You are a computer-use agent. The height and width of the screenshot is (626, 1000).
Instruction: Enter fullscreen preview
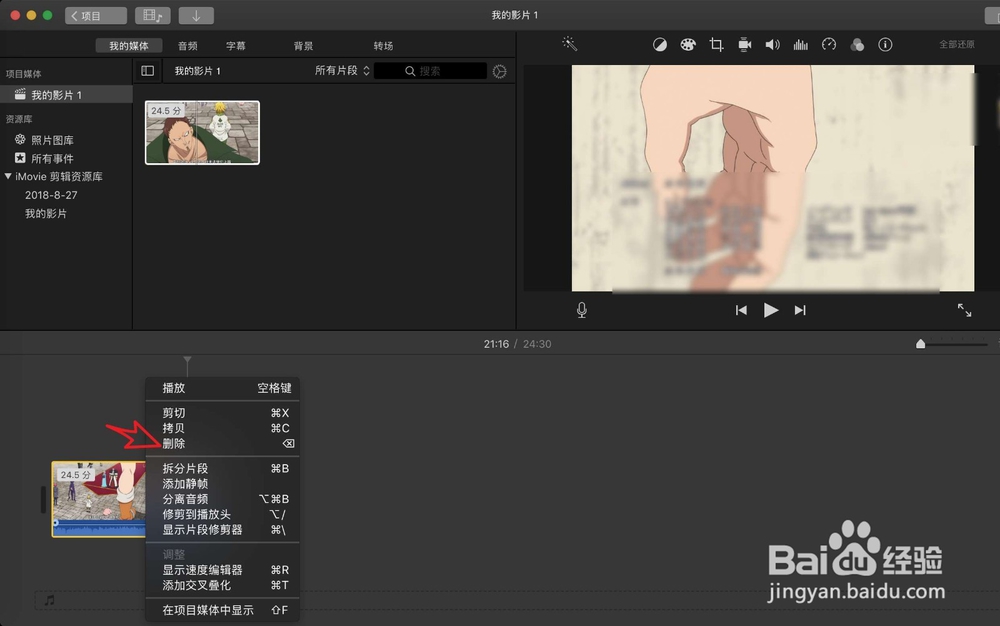pyautogui.click(x=964, y=310)
